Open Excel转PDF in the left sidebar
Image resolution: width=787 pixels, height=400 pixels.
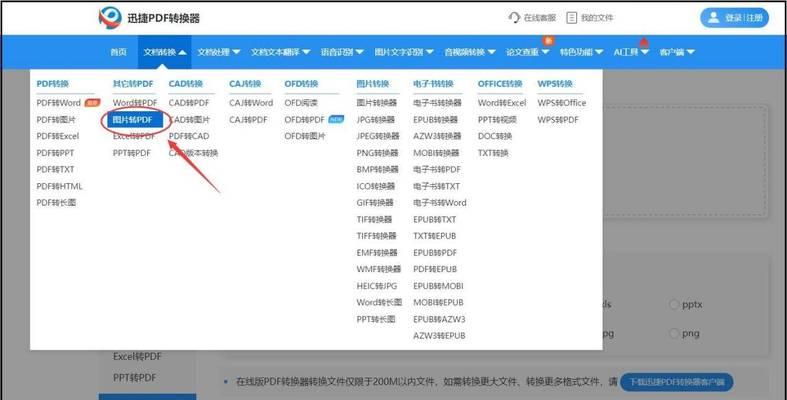point(138,357)
